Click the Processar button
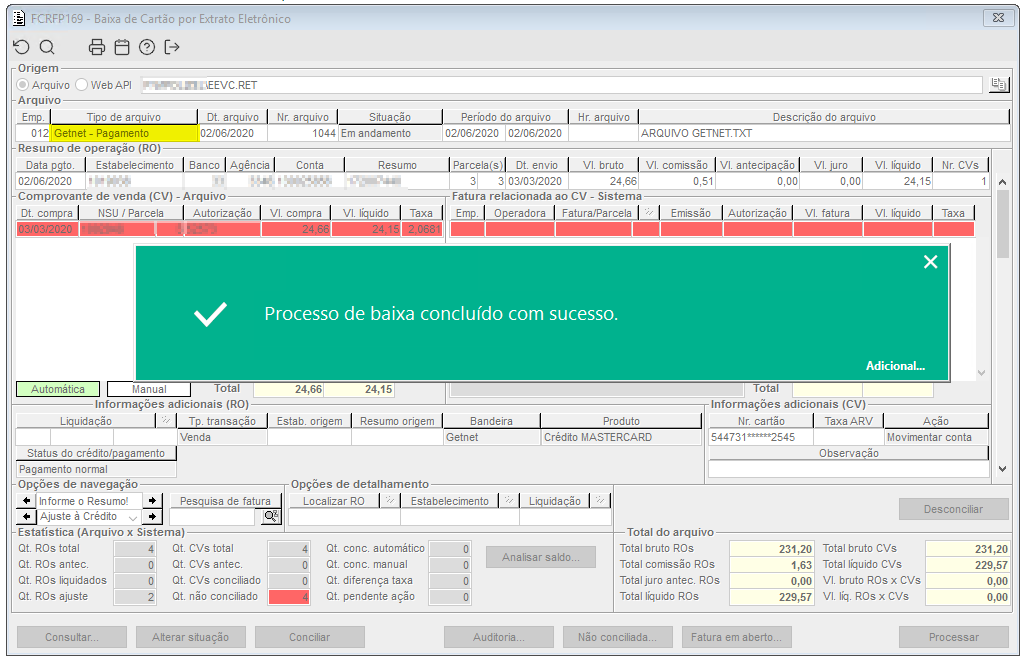Viewport: 1022px width, 660px height. (x=954, y=637)
